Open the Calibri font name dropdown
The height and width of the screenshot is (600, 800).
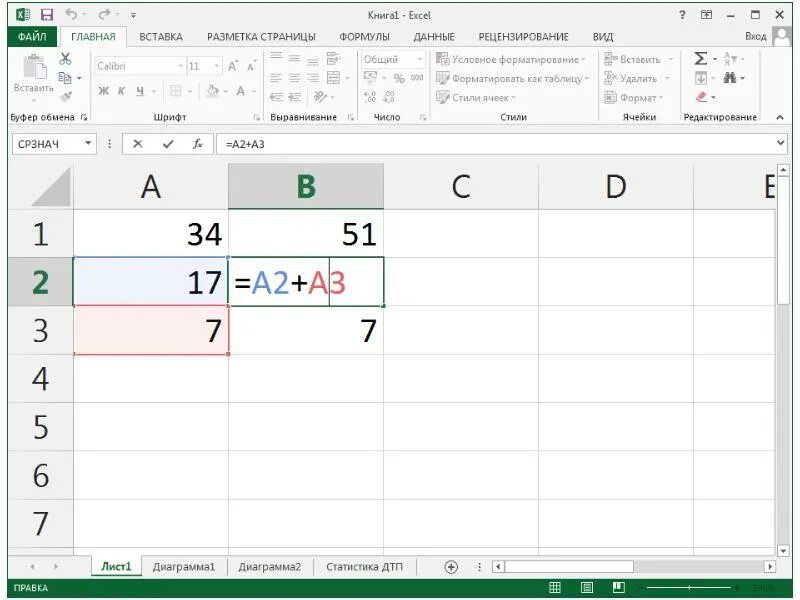pyautogui.click(x=180, y=66)
